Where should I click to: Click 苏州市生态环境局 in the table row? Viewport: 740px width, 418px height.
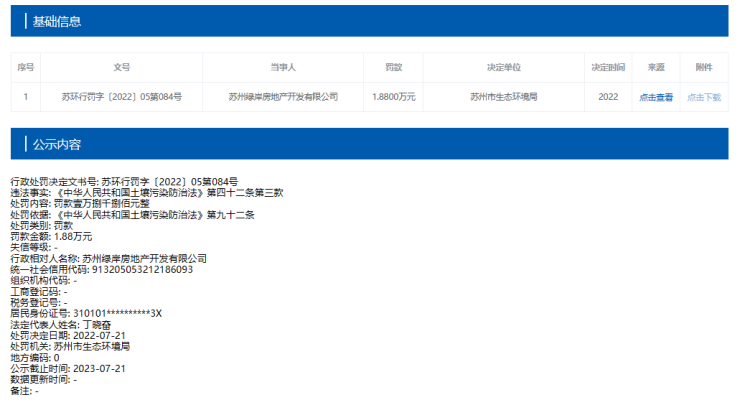504,97
